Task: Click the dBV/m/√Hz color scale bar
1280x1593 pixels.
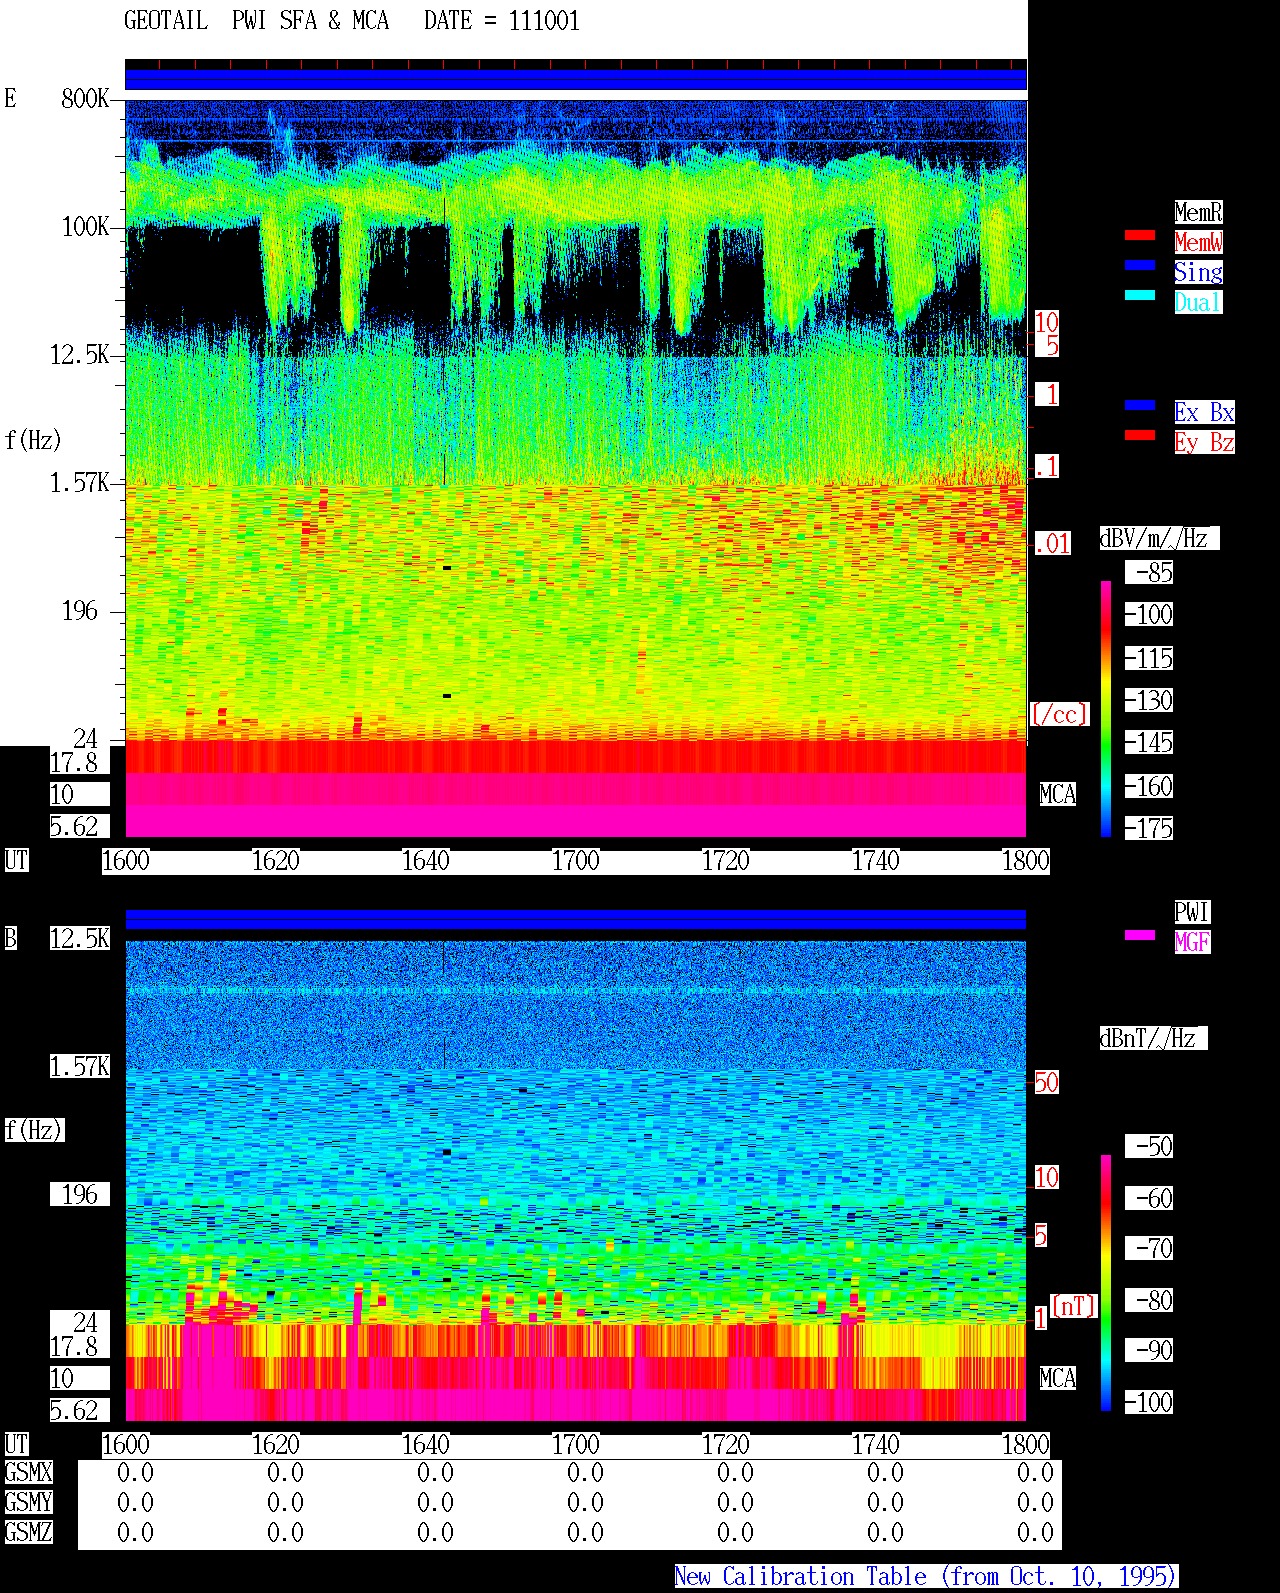Action: pos(1106,708)
